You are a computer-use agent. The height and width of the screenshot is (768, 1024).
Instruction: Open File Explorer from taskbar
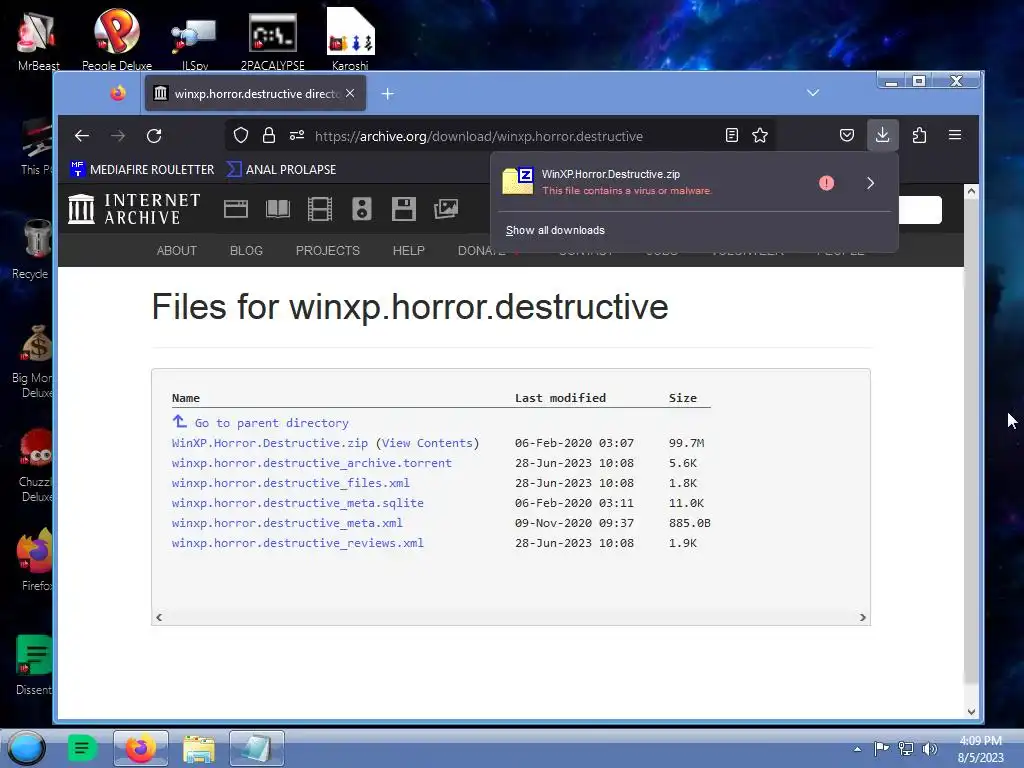[199, 748]
